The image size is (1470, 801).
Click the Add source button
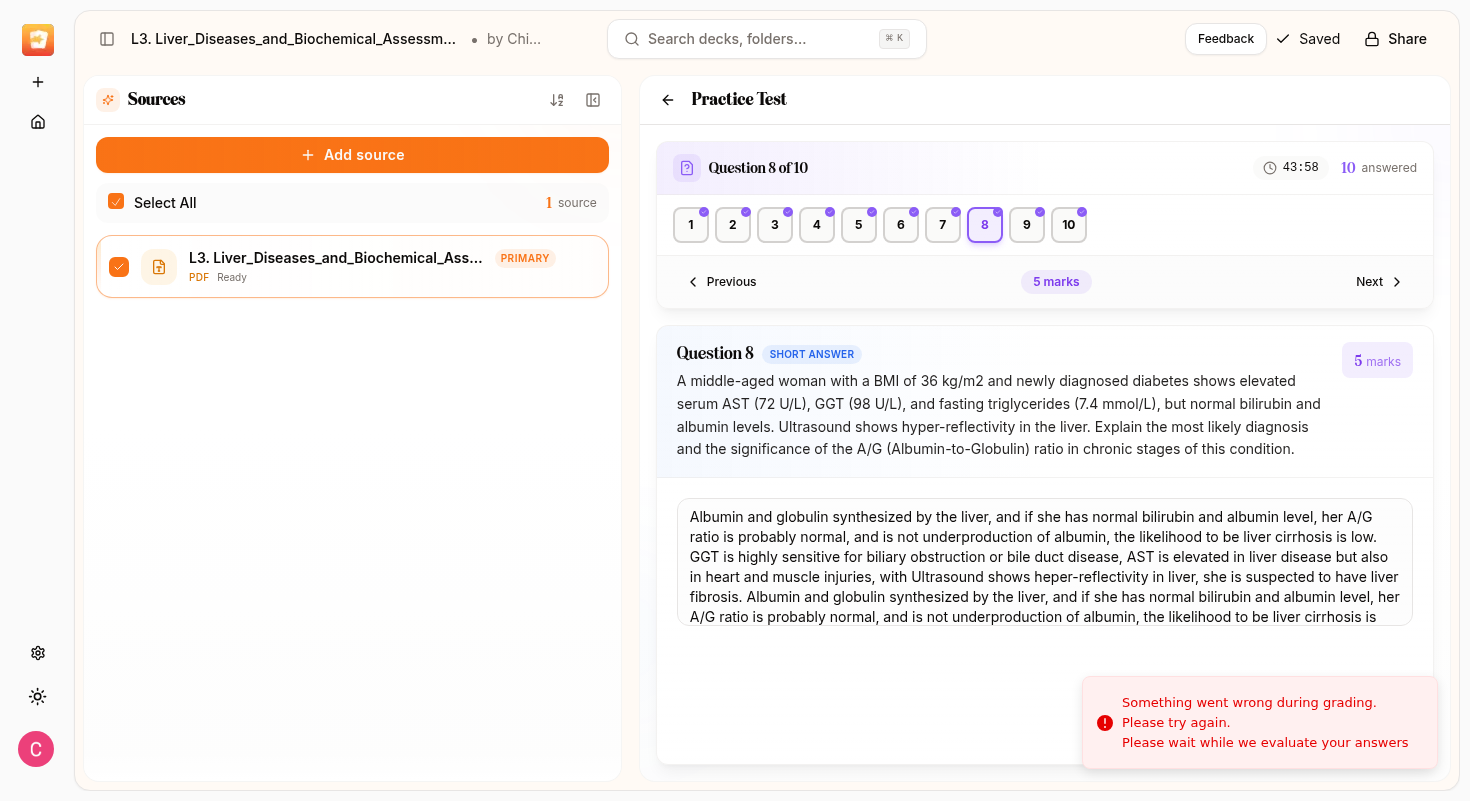point(352,155)
